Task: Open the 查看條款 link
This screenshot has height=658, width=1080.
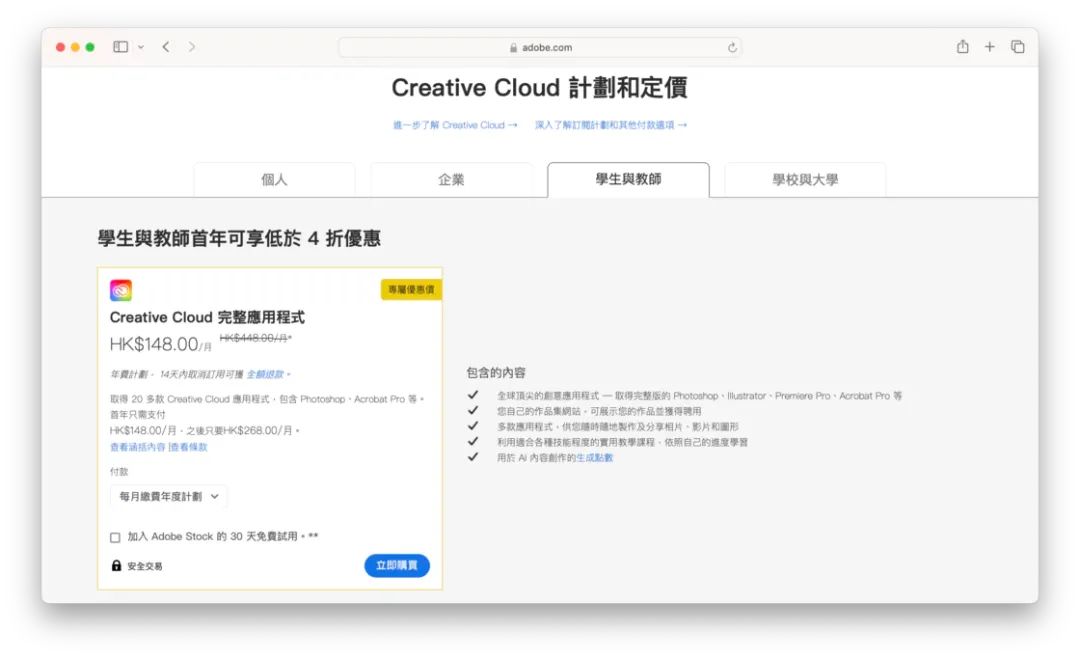Action: click(x=189, y=447)
